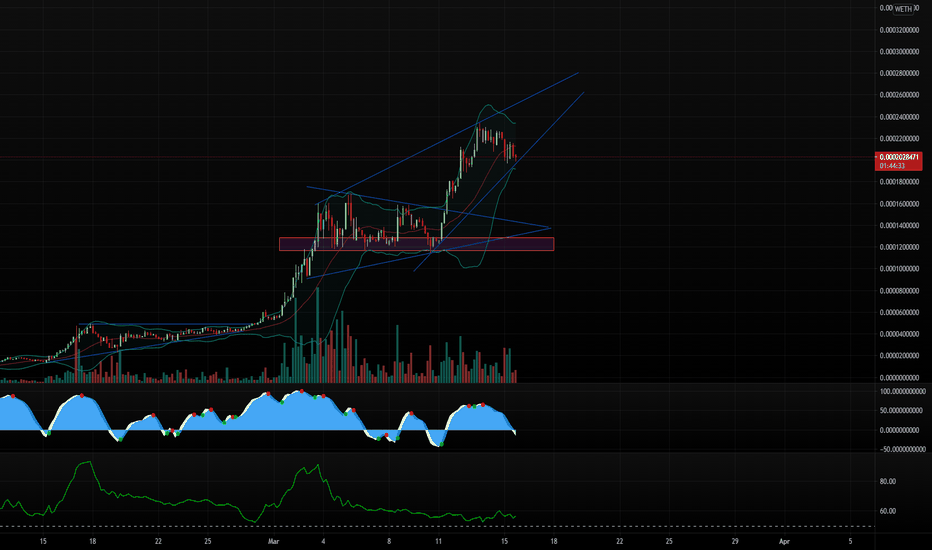932x550 pixels.
Task: Click the 0.0001000000 price scale label
Action: click(899, 269)
